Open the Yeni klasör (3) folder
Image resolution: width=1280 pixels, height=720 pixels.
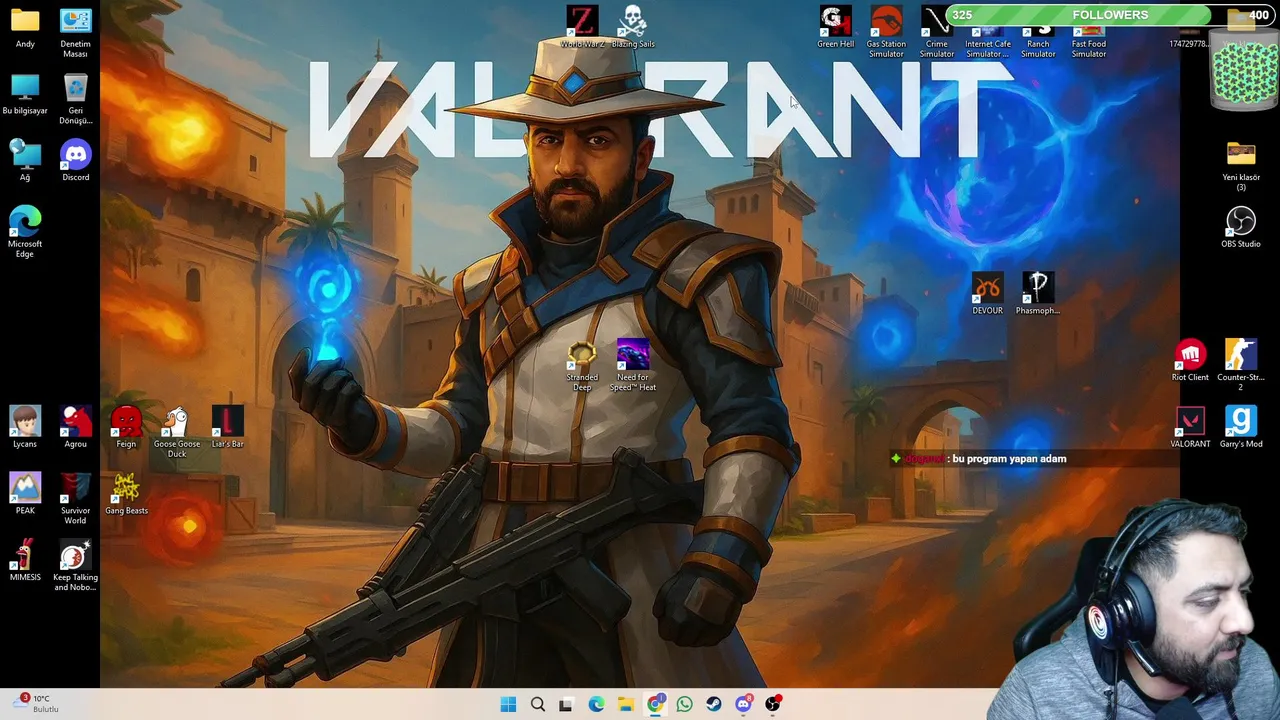(x=1241, y=166)
